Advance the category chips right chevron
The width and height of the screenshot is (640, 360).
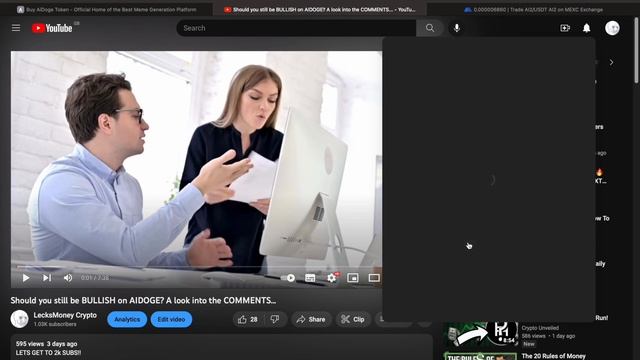(611, 62)
